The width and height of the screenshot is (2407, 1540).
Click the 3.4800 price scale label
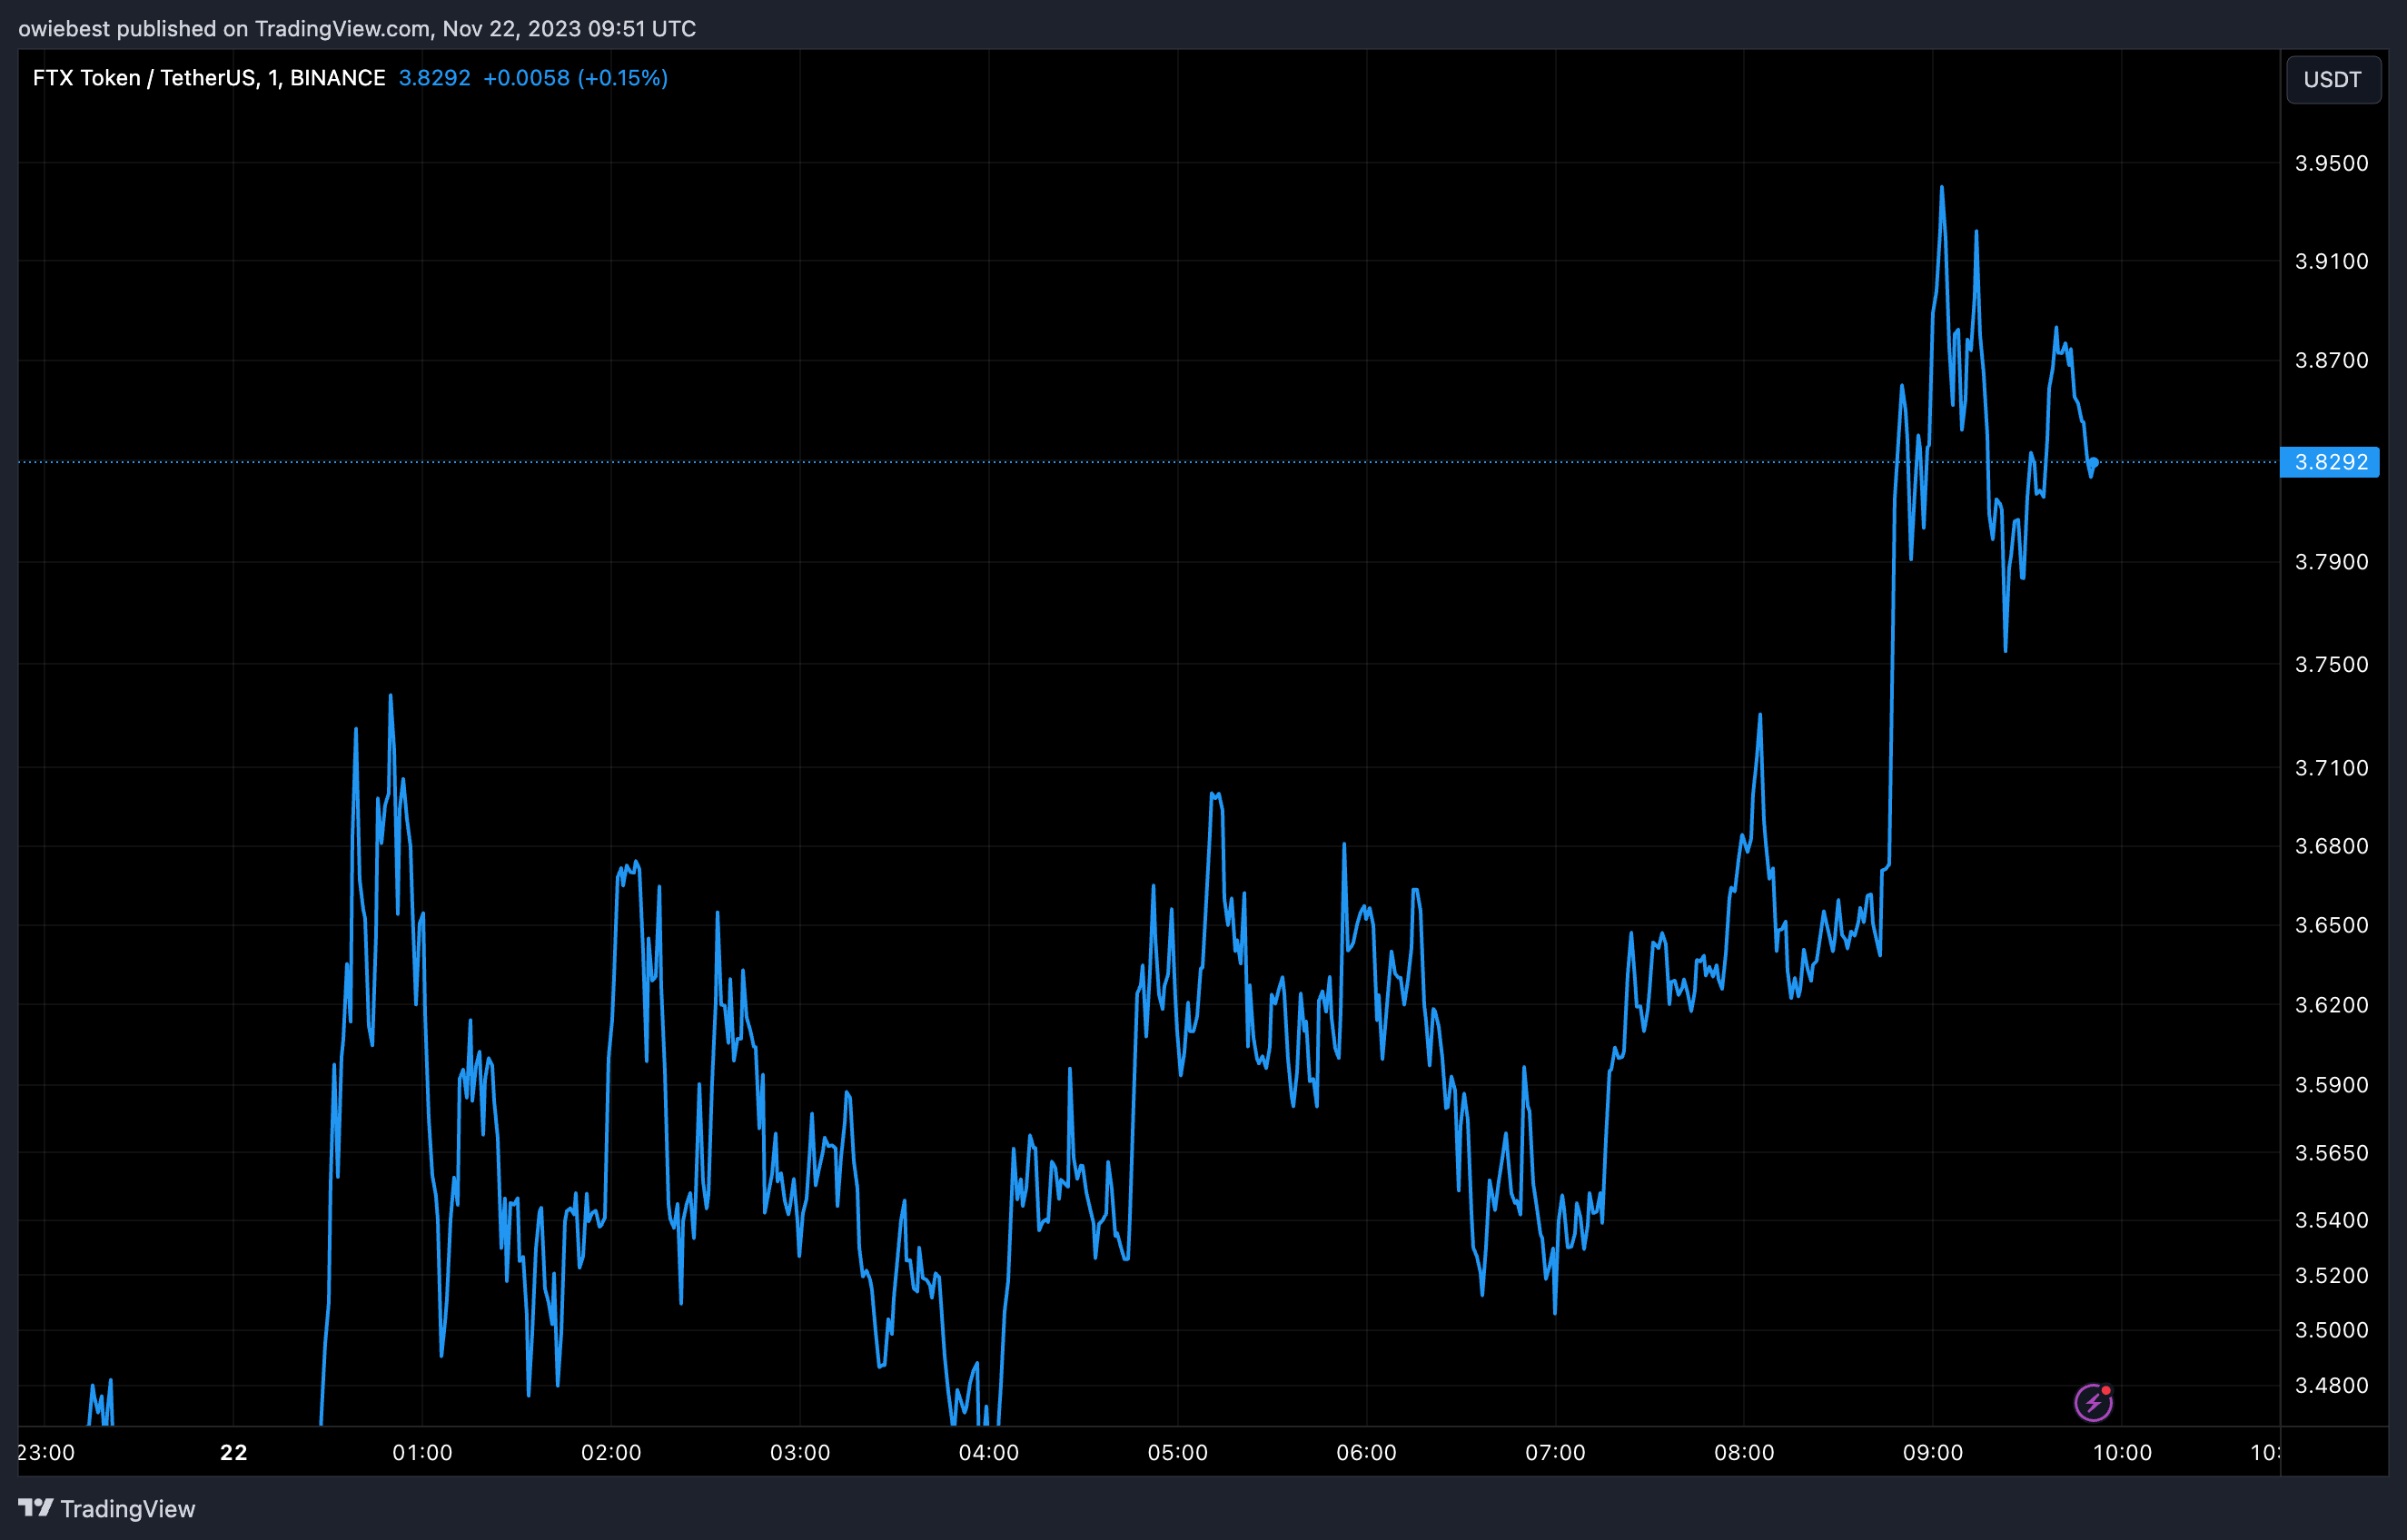(2331, 1385)
